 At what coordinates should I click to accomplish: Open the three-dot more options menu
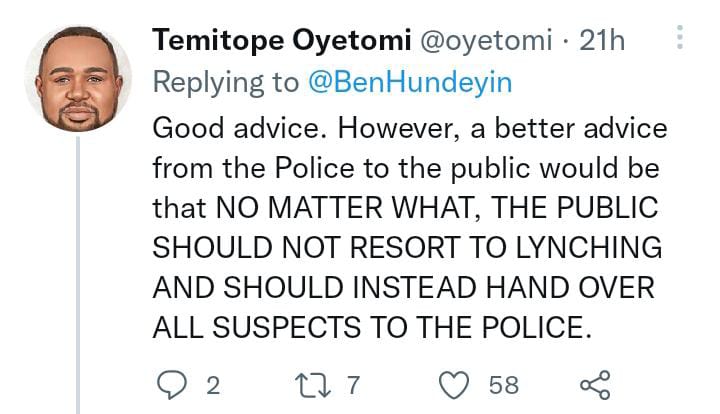pos(680,40)
